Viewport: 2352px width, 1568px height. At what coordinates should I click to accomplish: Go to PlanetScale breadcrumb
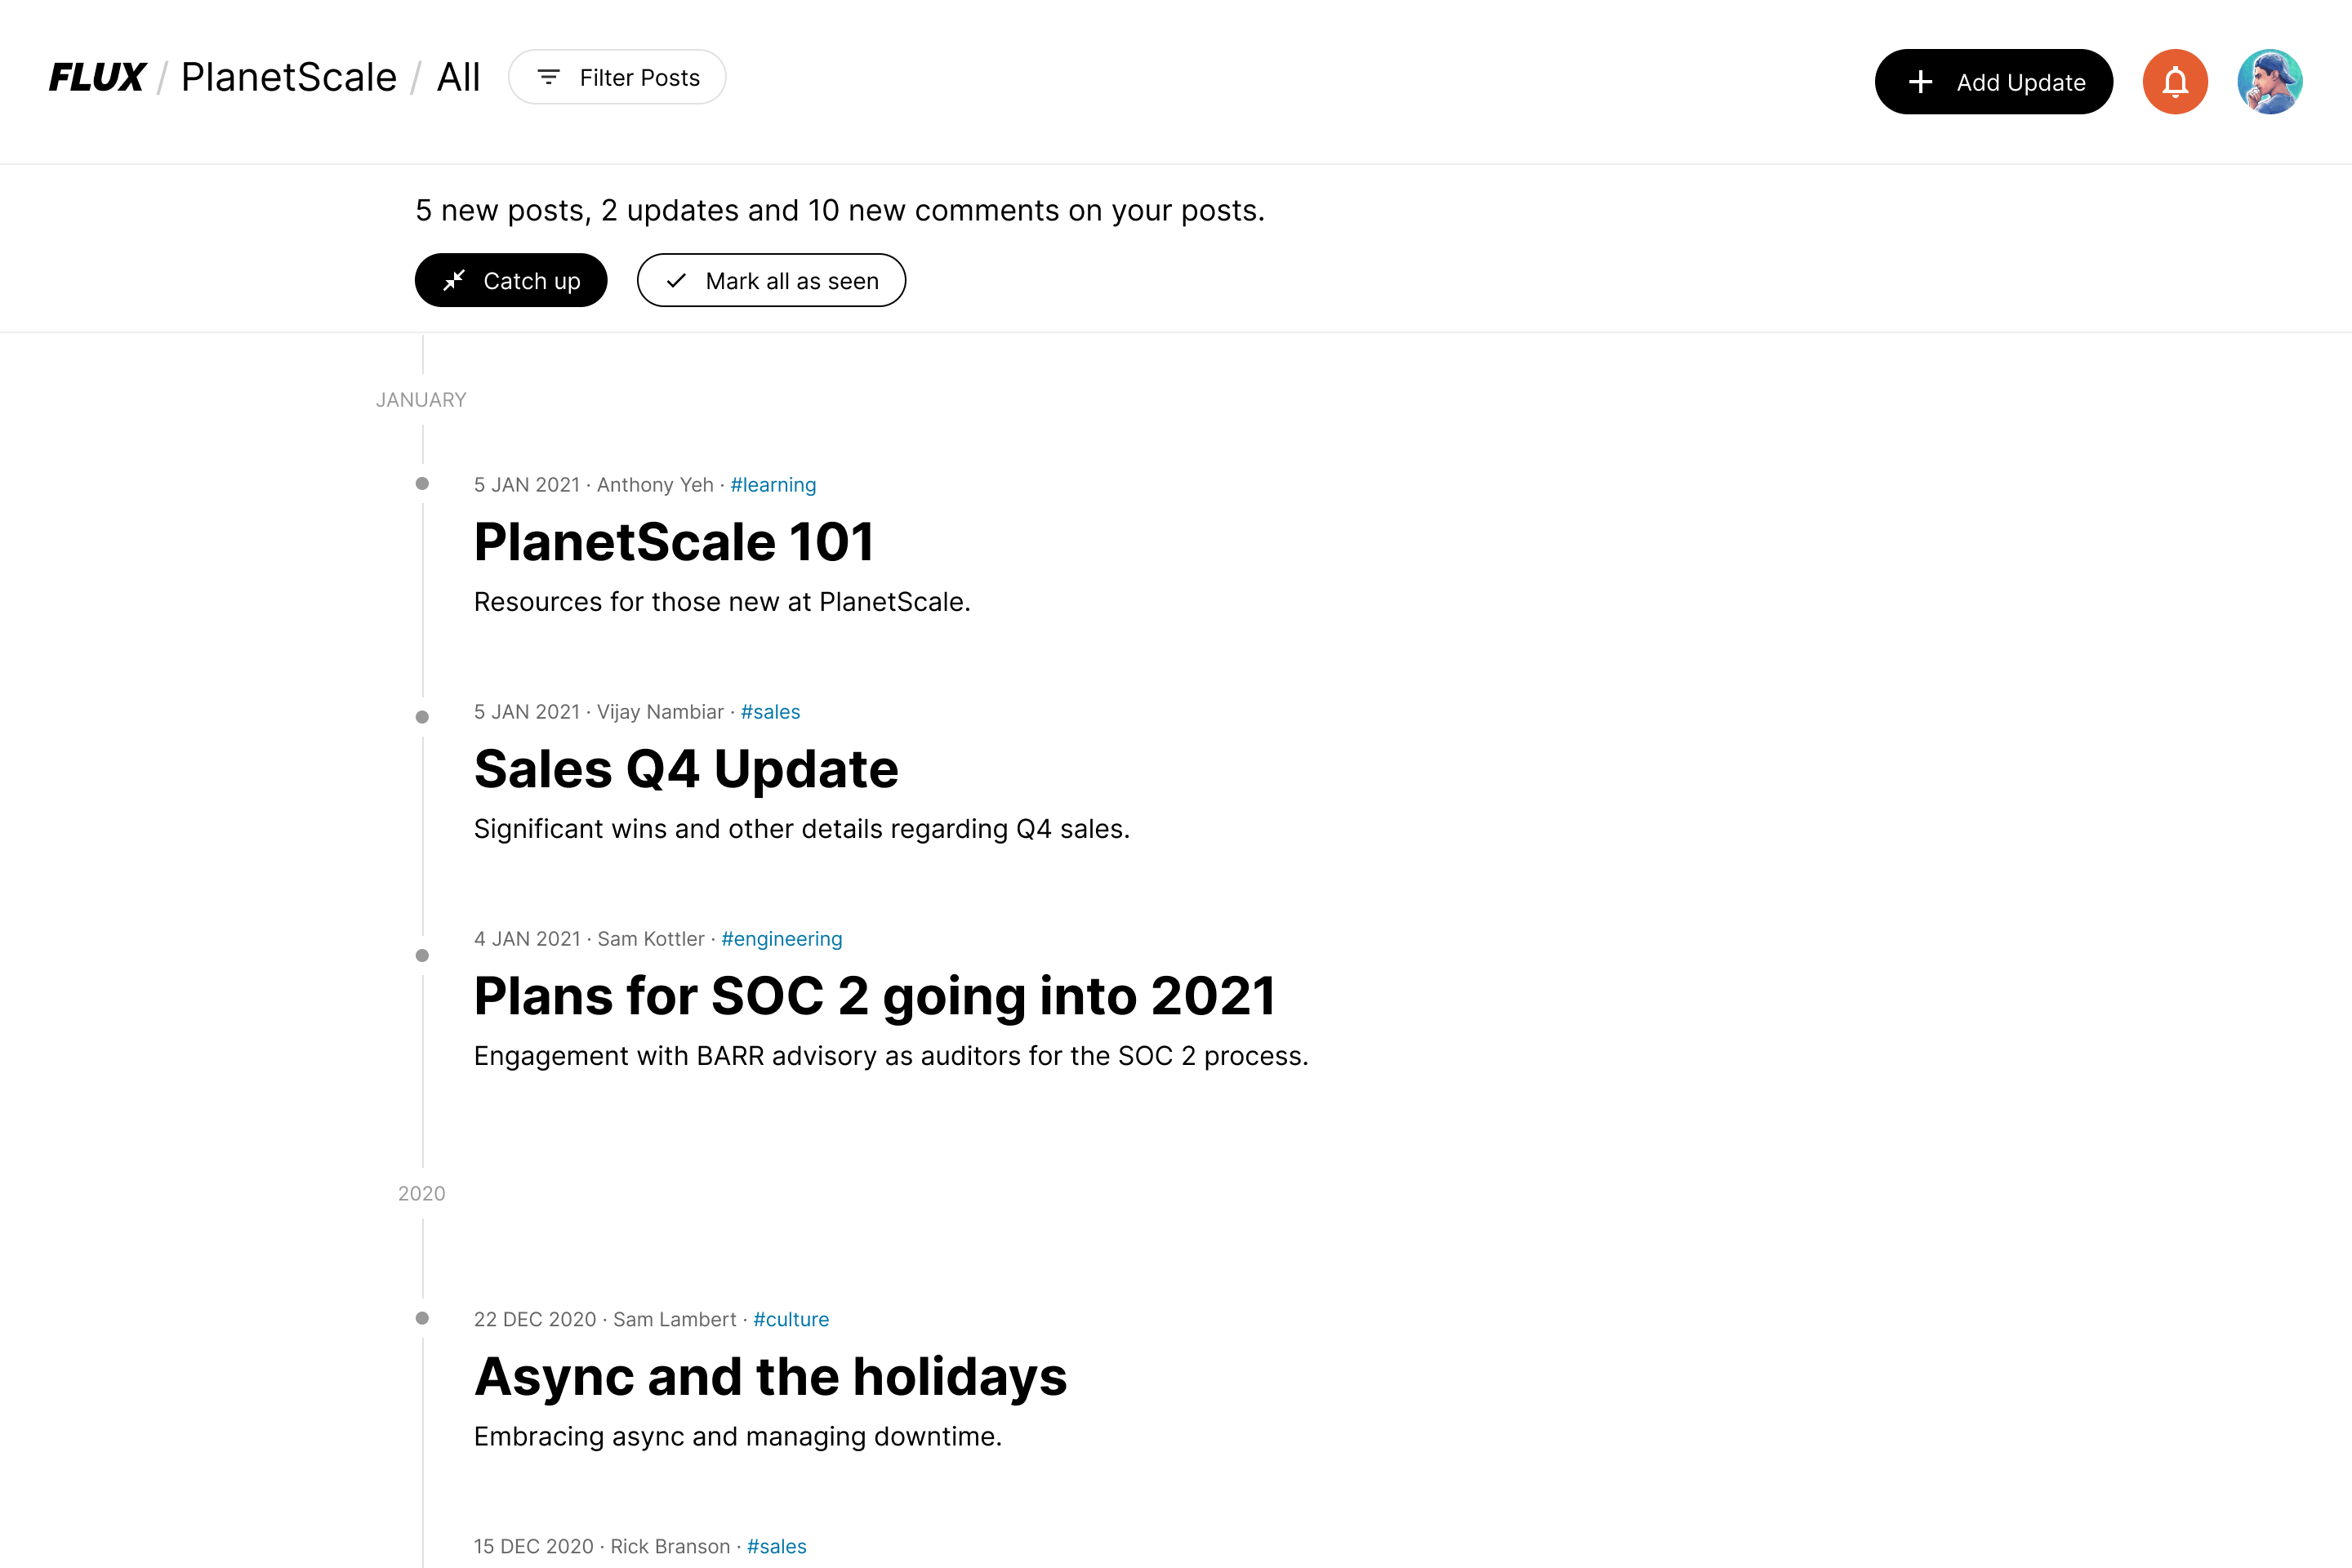pos(288,77)
